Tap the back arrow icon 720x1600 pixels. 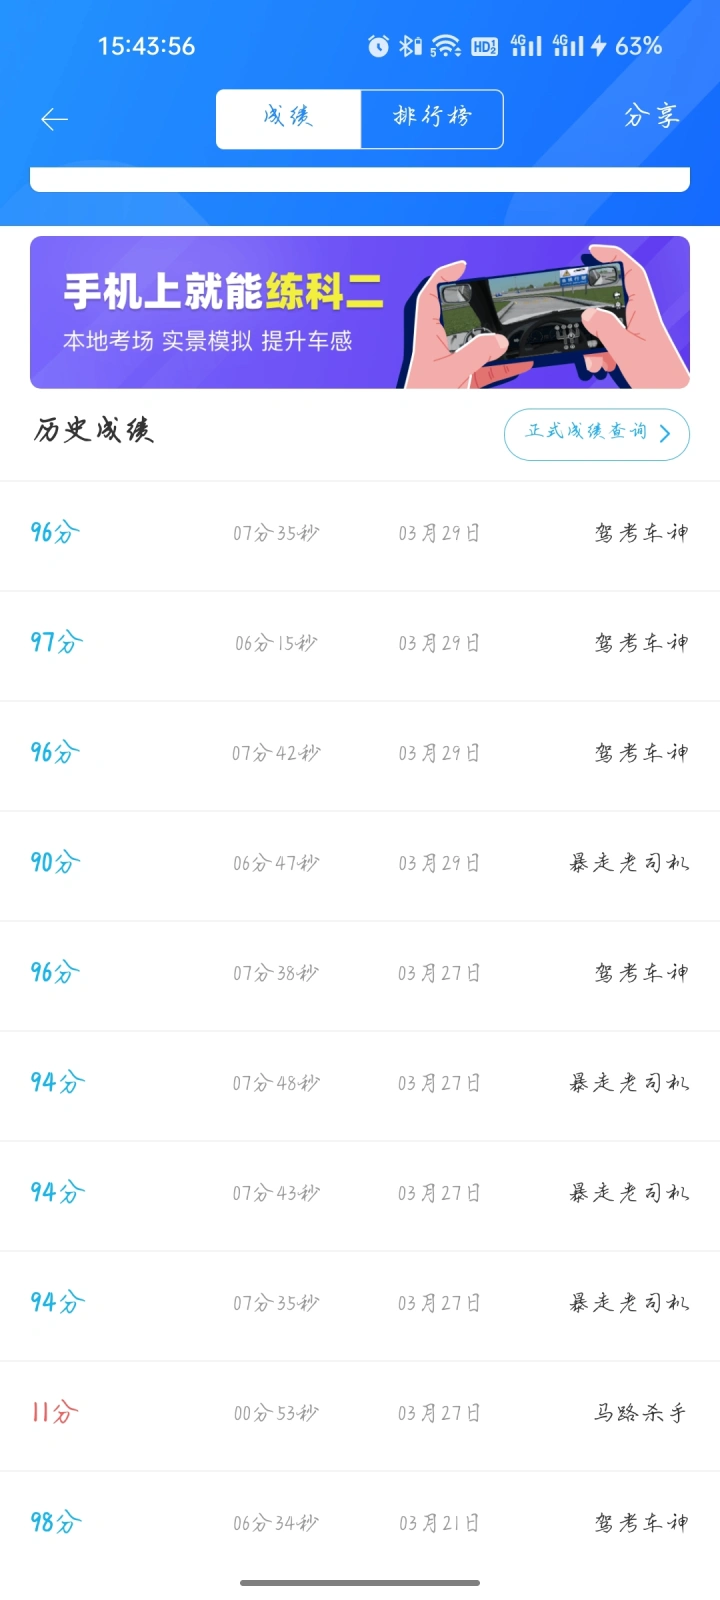54,120
